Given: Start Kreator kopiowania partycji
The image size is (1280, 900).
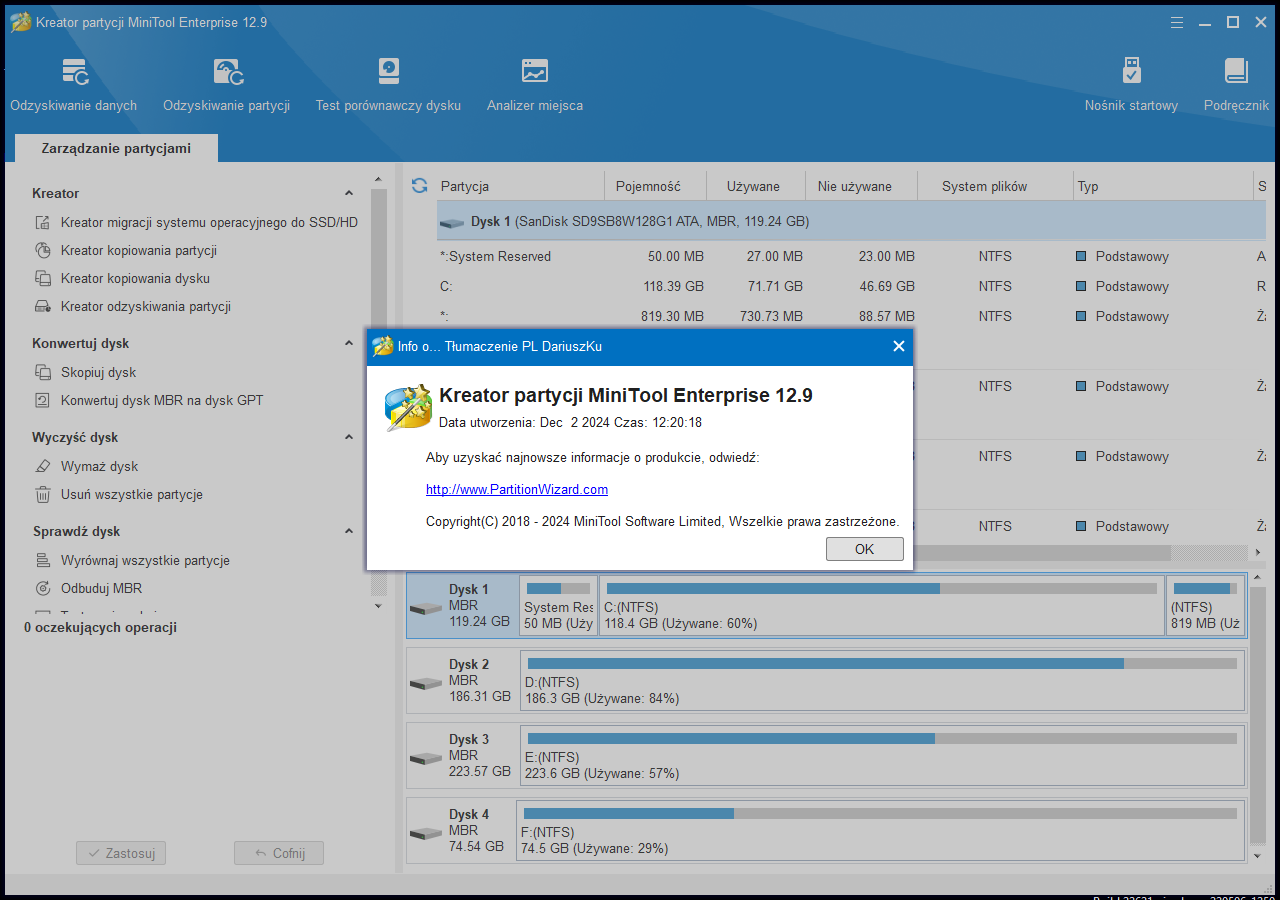Looking at the screenshot, I should pos(126,251).
